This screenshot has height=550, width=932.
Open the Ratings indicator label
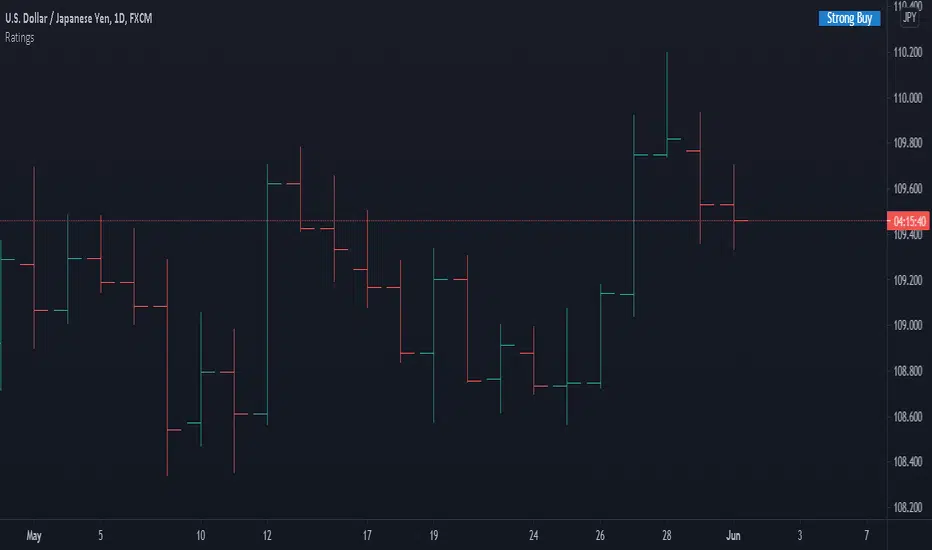pyautogui.click(x=20, y=36)
